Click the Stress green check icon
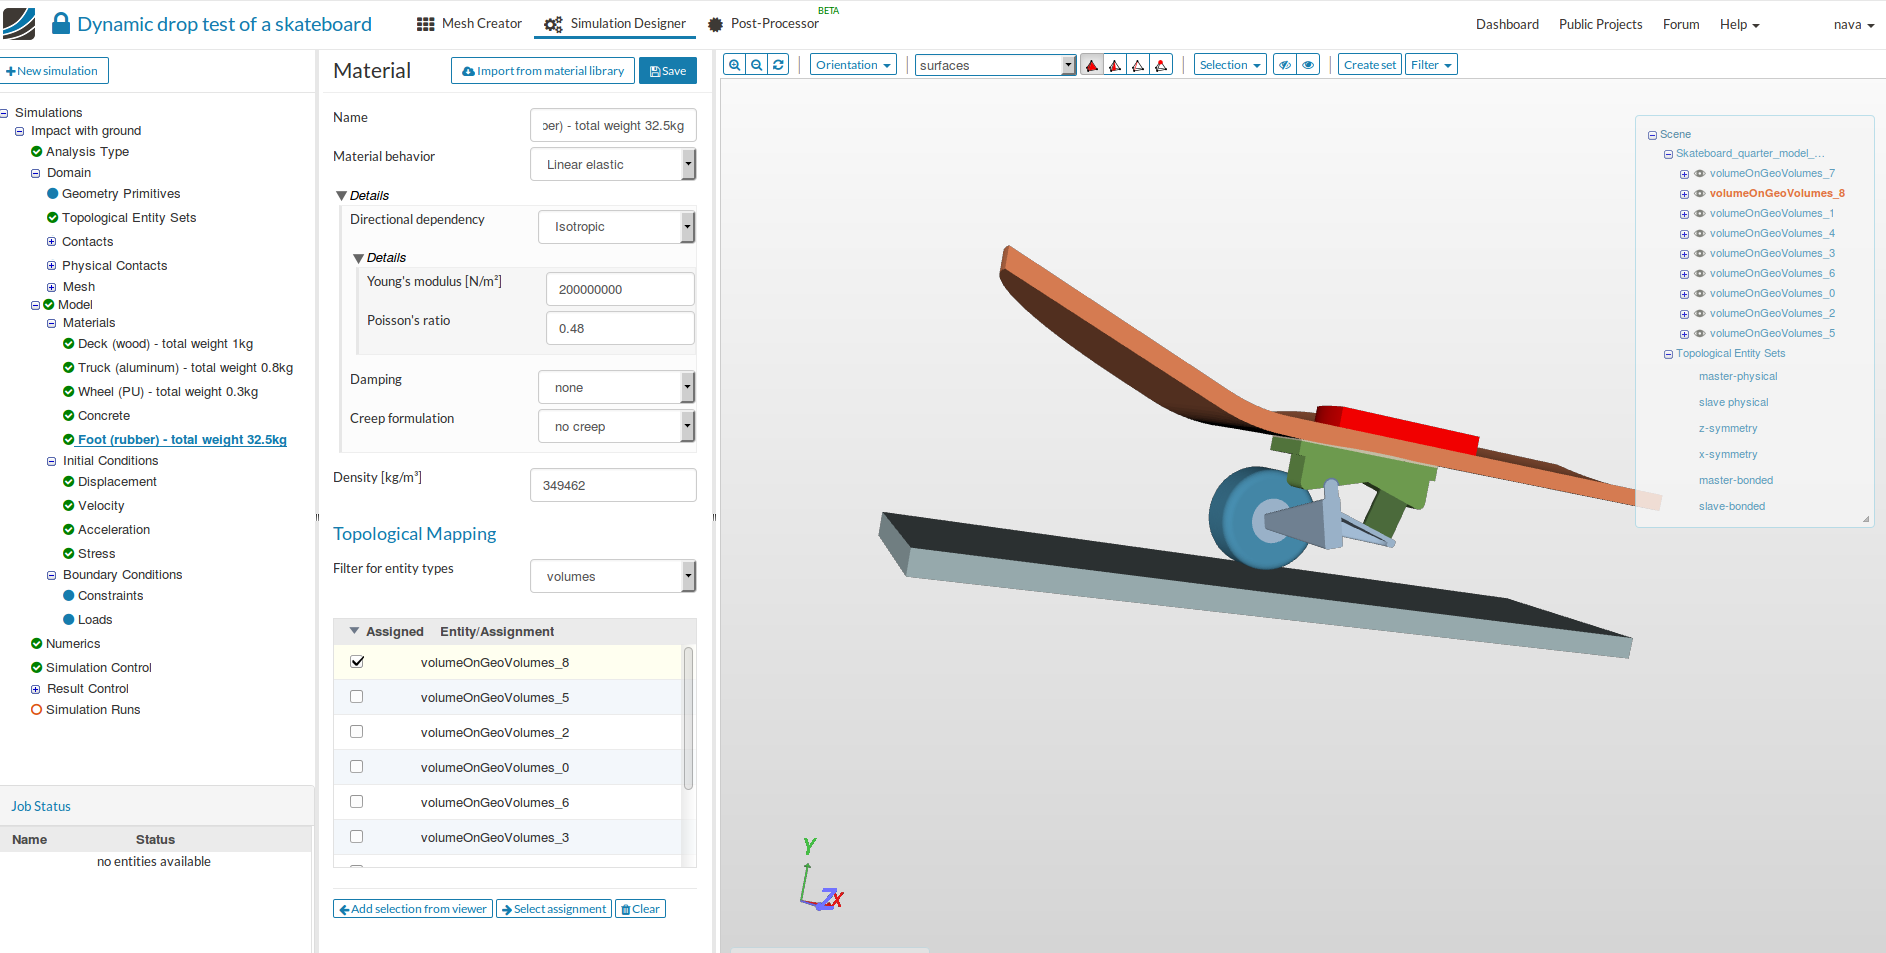Screen dimensions: 1886x953 pyautogui.click(x=69, y=554)
